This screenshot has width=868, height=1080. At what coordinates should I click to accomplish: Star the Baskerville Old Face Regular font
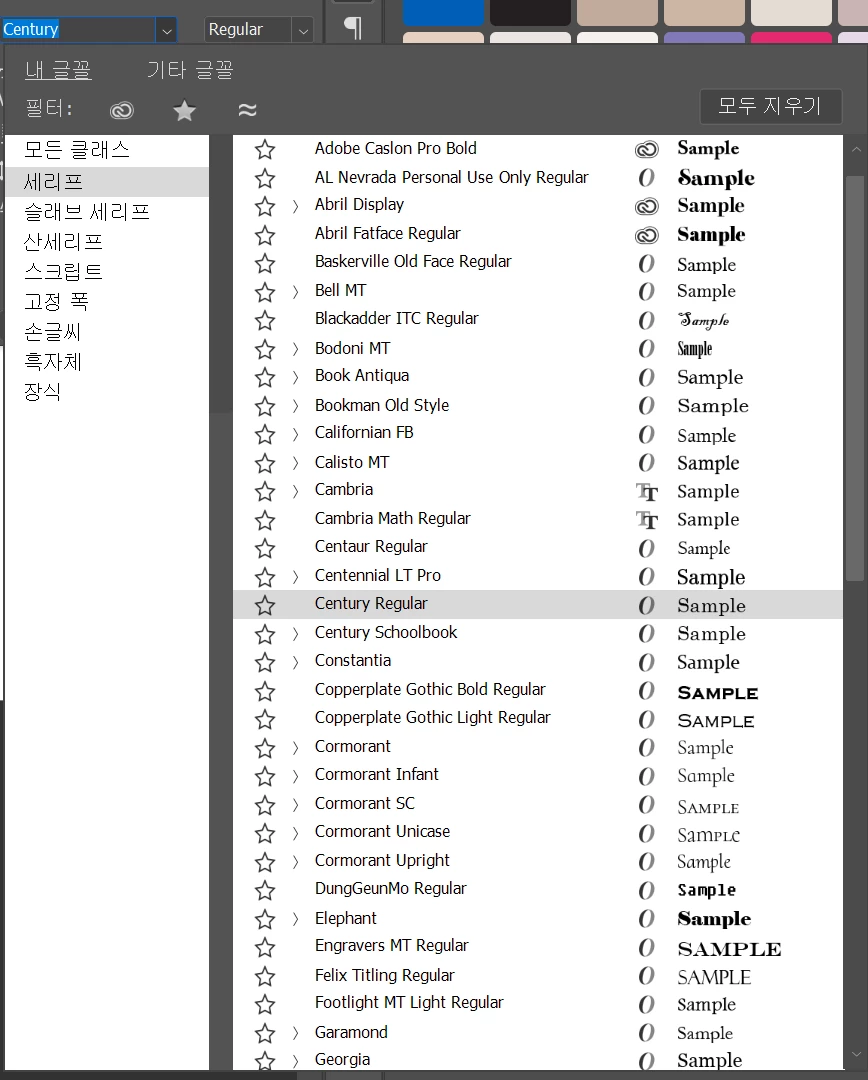pos(265,264)
